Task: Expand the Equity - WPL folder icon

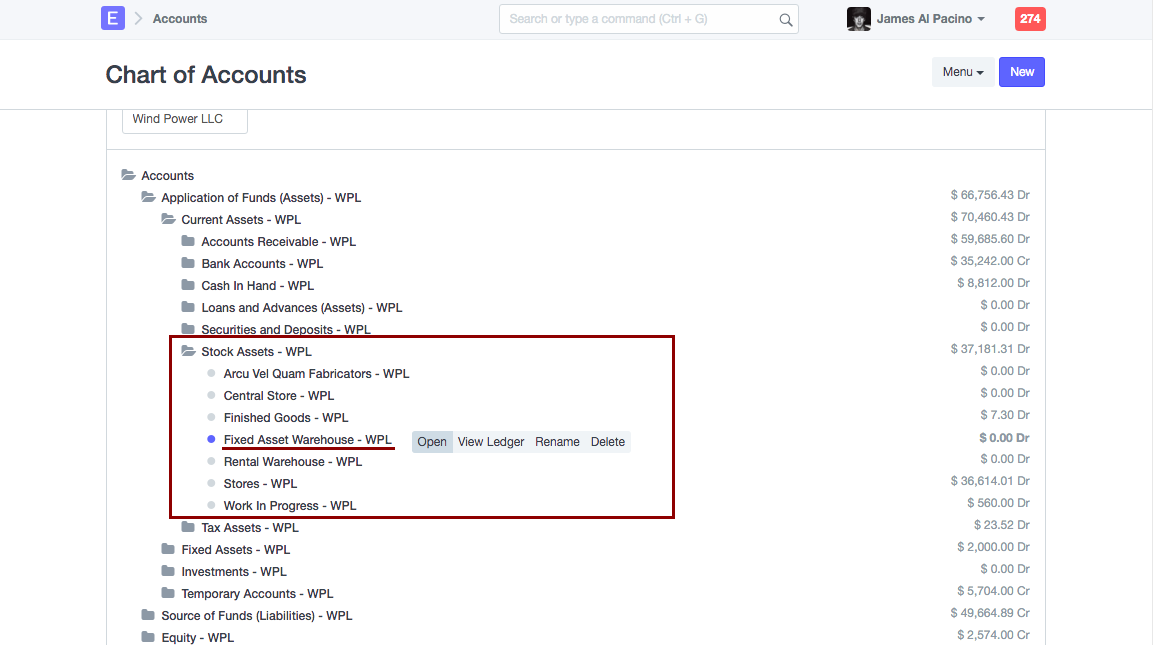Action: 148,637
